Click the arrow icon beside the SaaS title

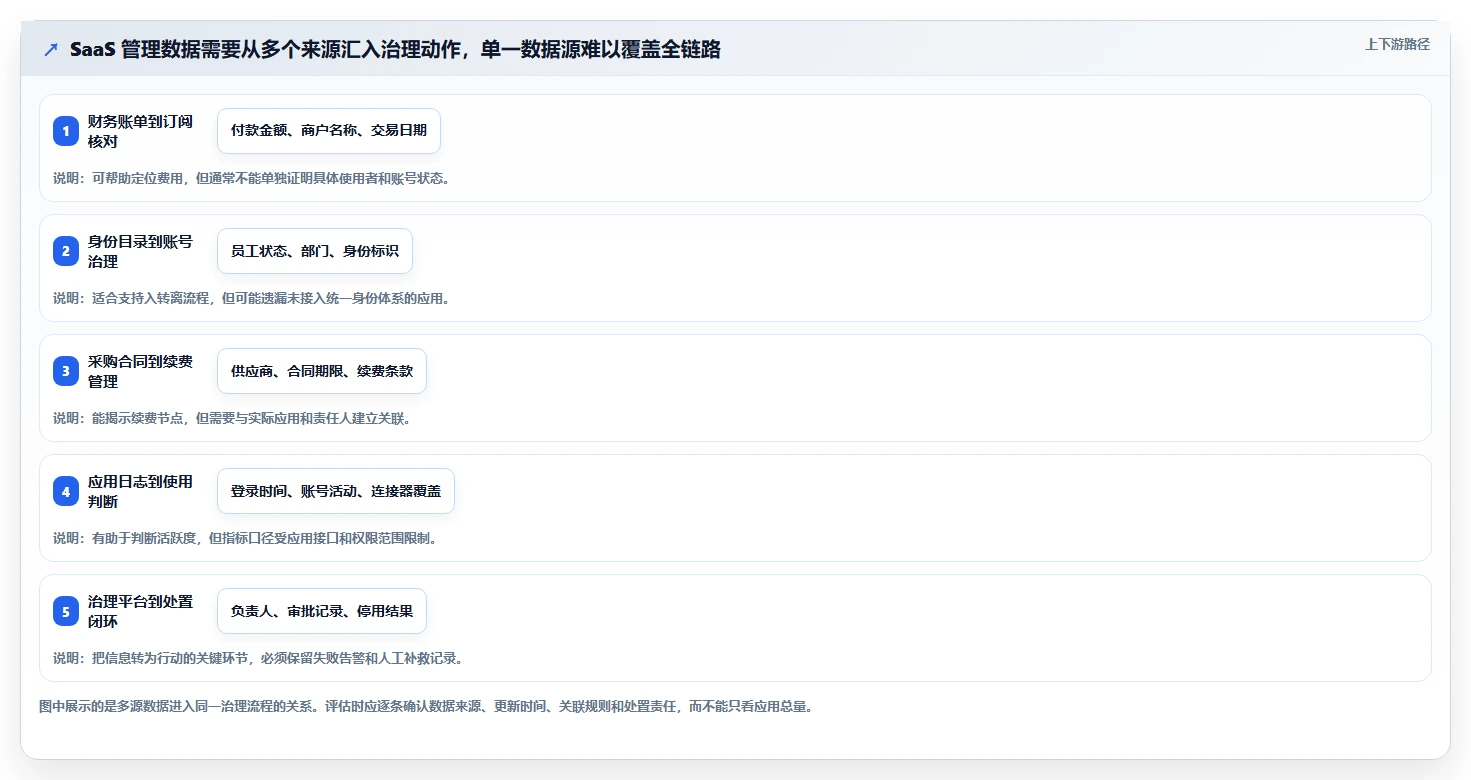coord(51,50)
